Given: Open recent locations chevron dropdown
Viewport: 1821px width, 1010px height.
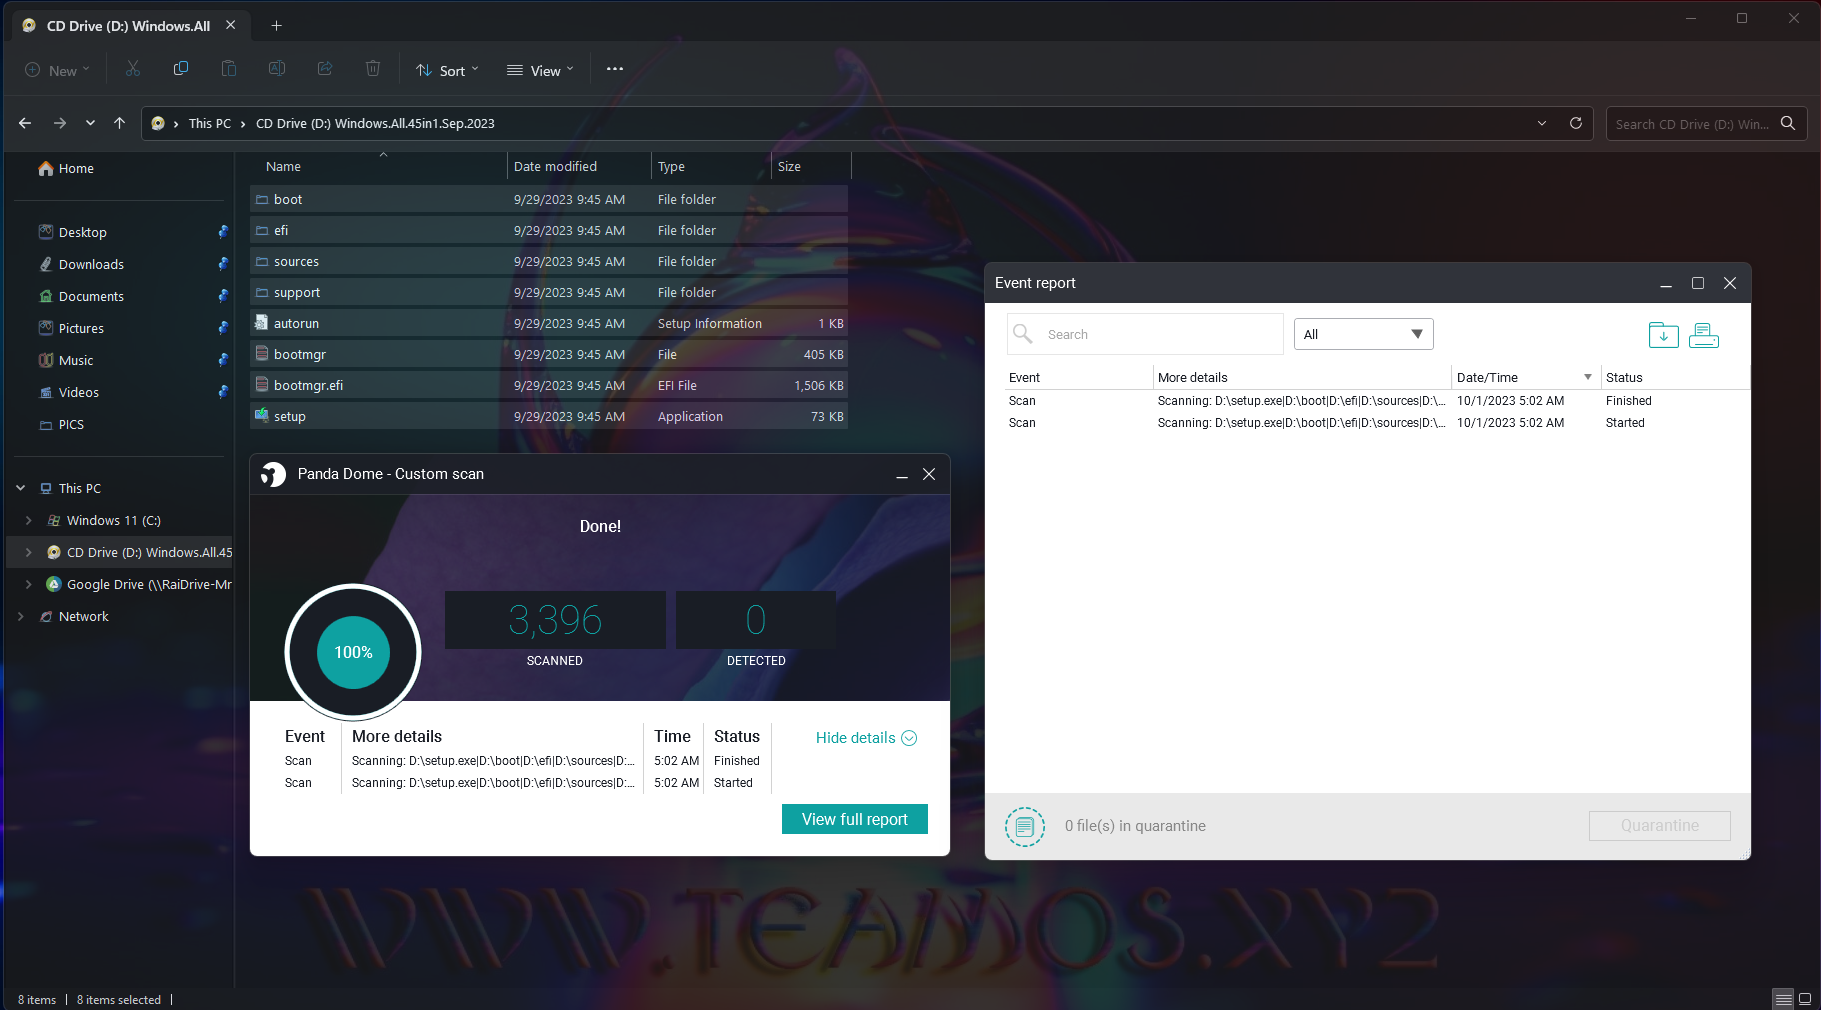Looking at the screenshot, I should [90, 123].
